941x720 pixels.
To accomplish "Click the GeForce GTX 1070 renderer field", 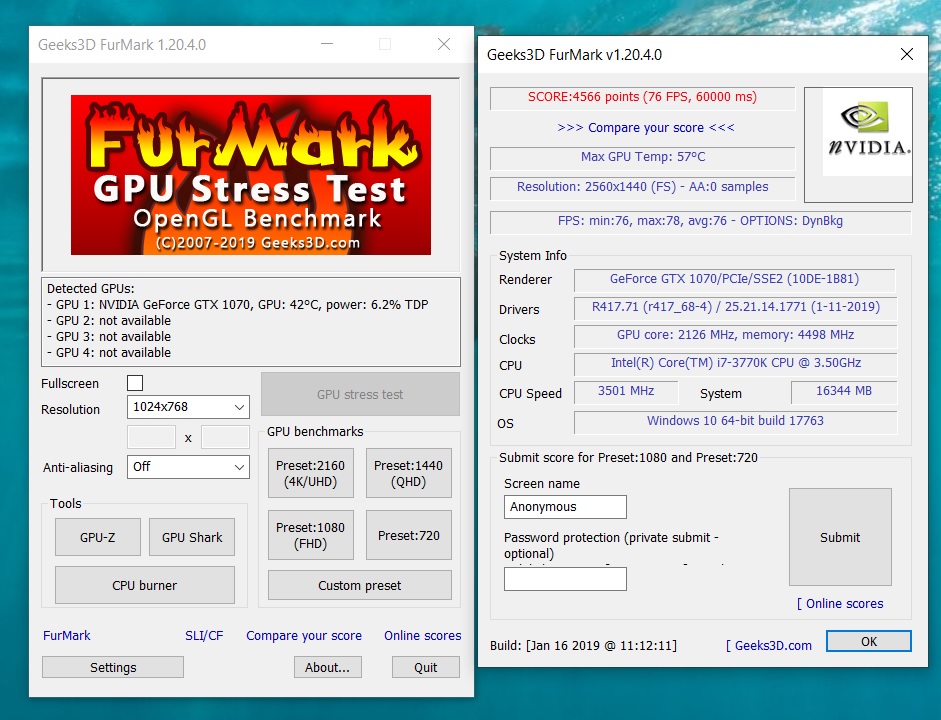I will (x=735, y=280).
